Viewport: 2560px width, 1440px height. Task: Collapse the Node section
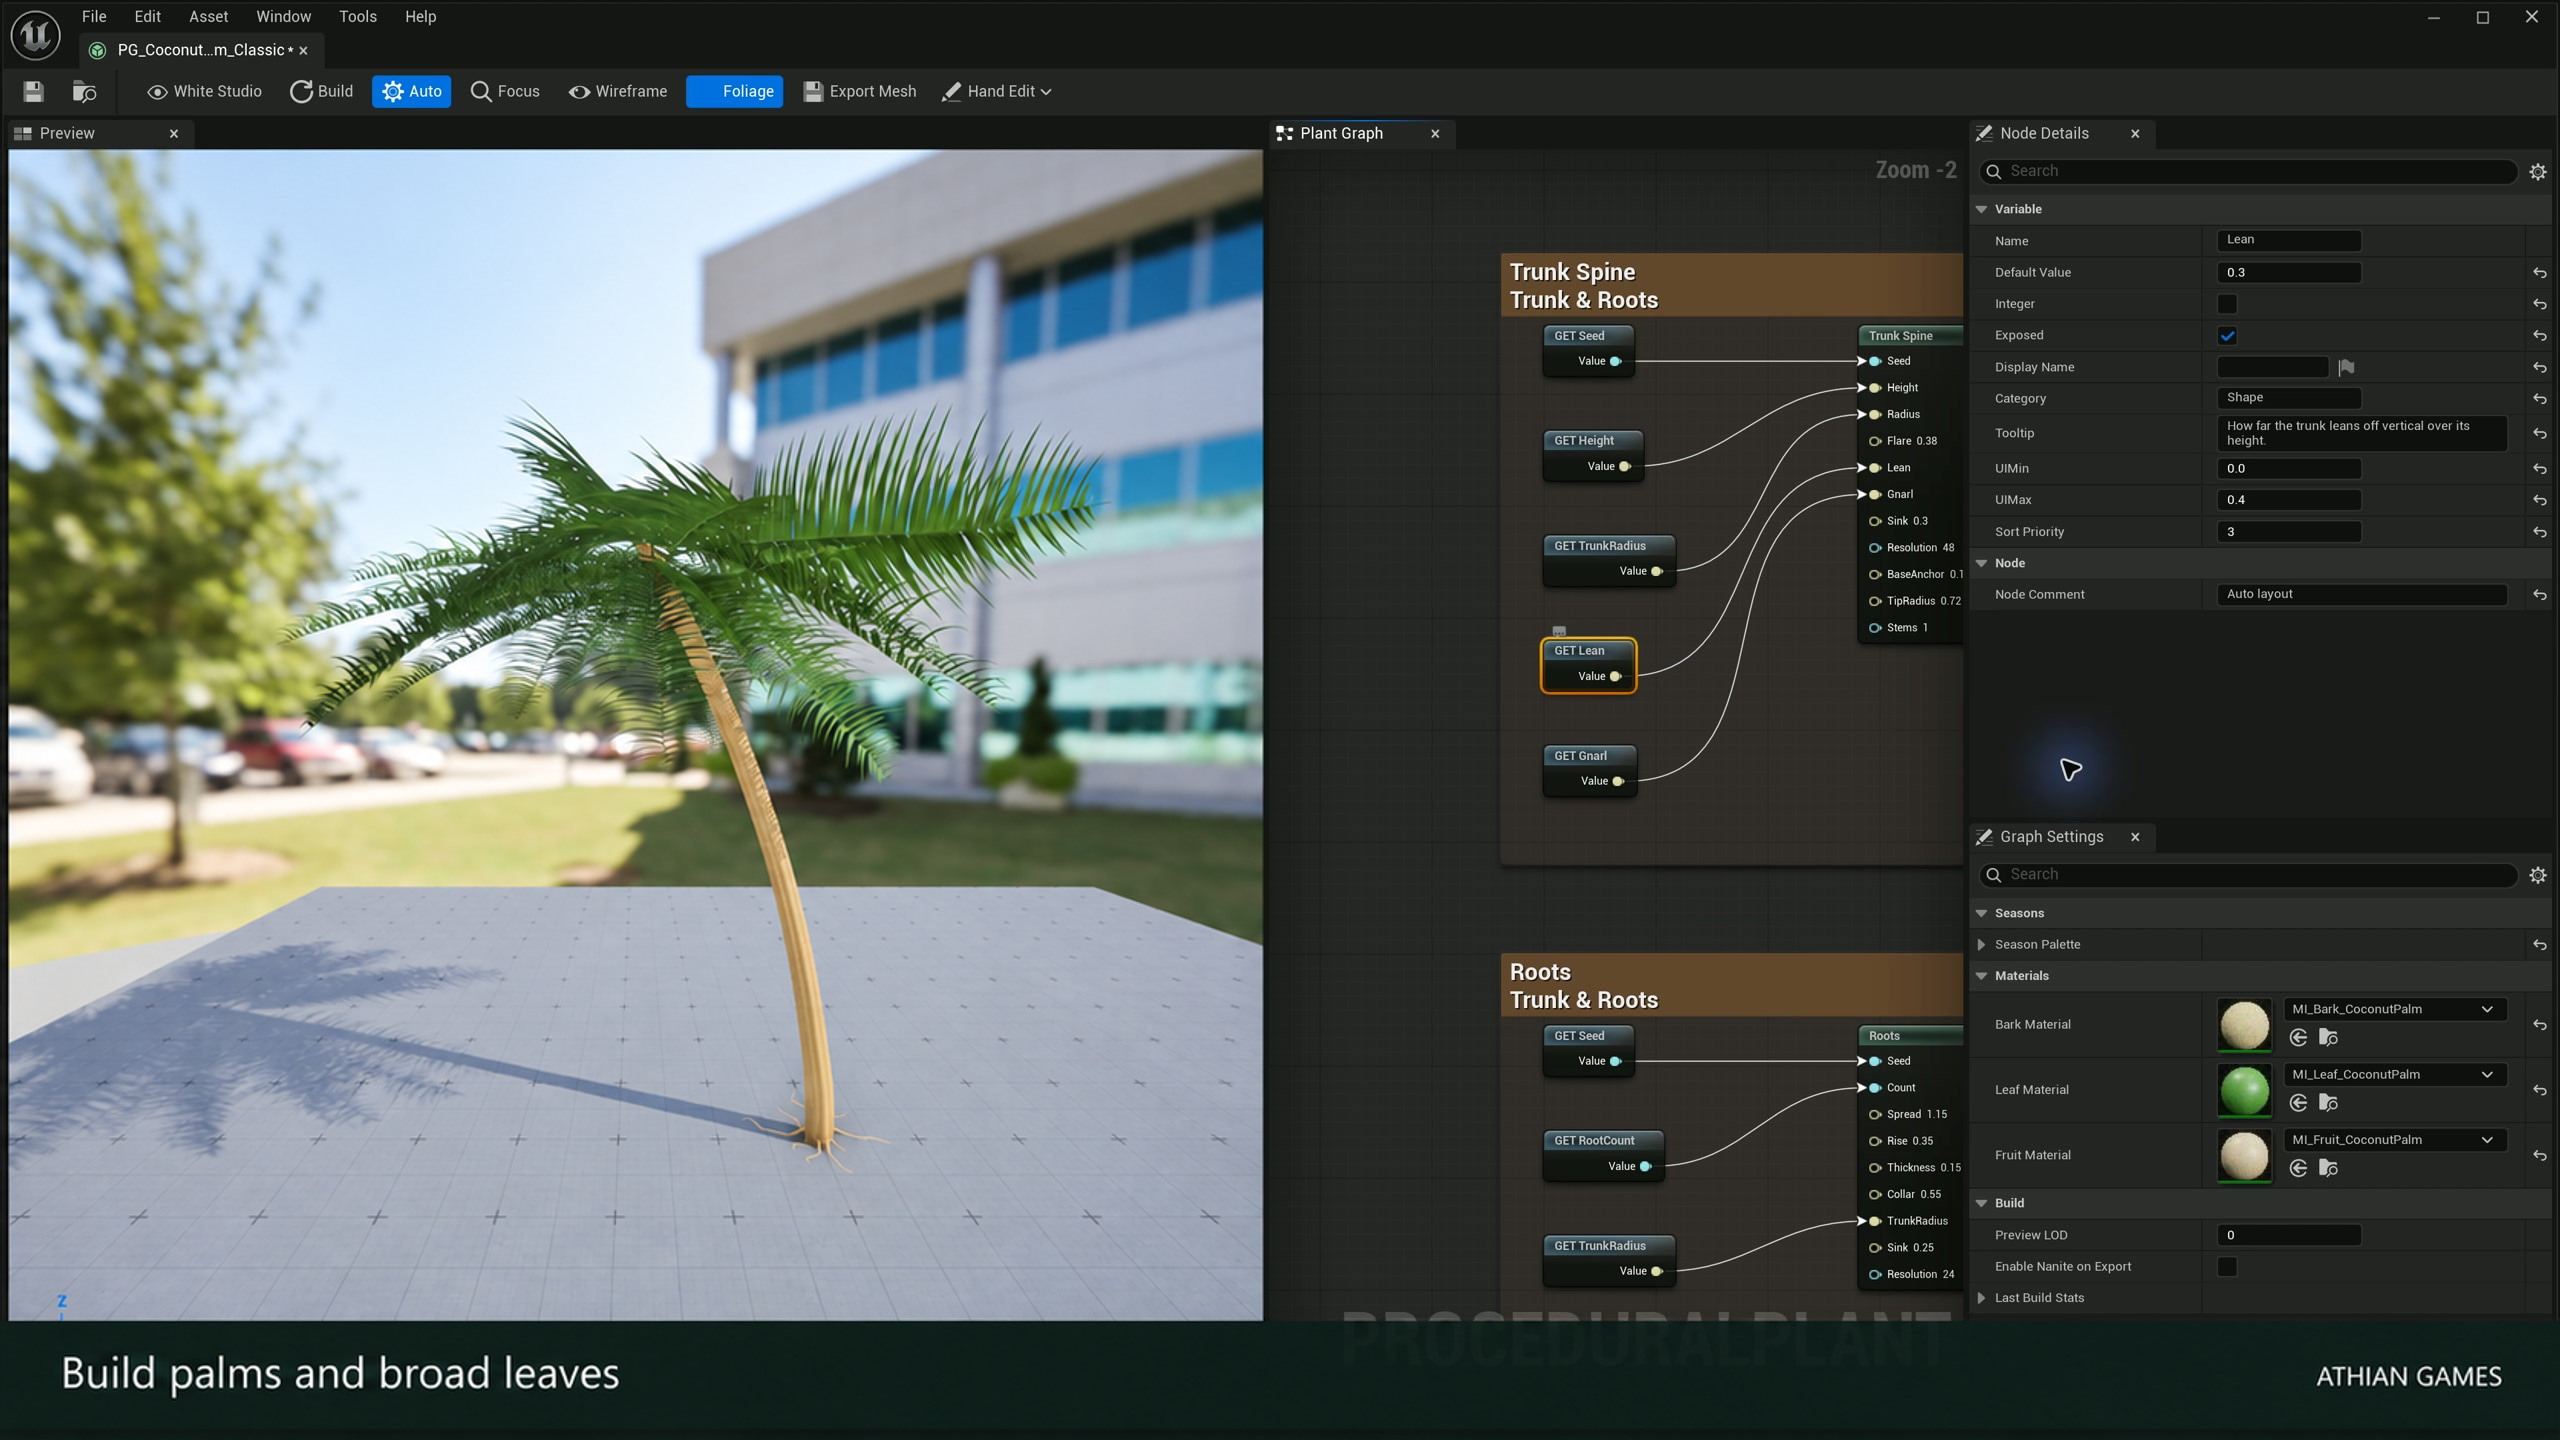tap(1981, 563)
